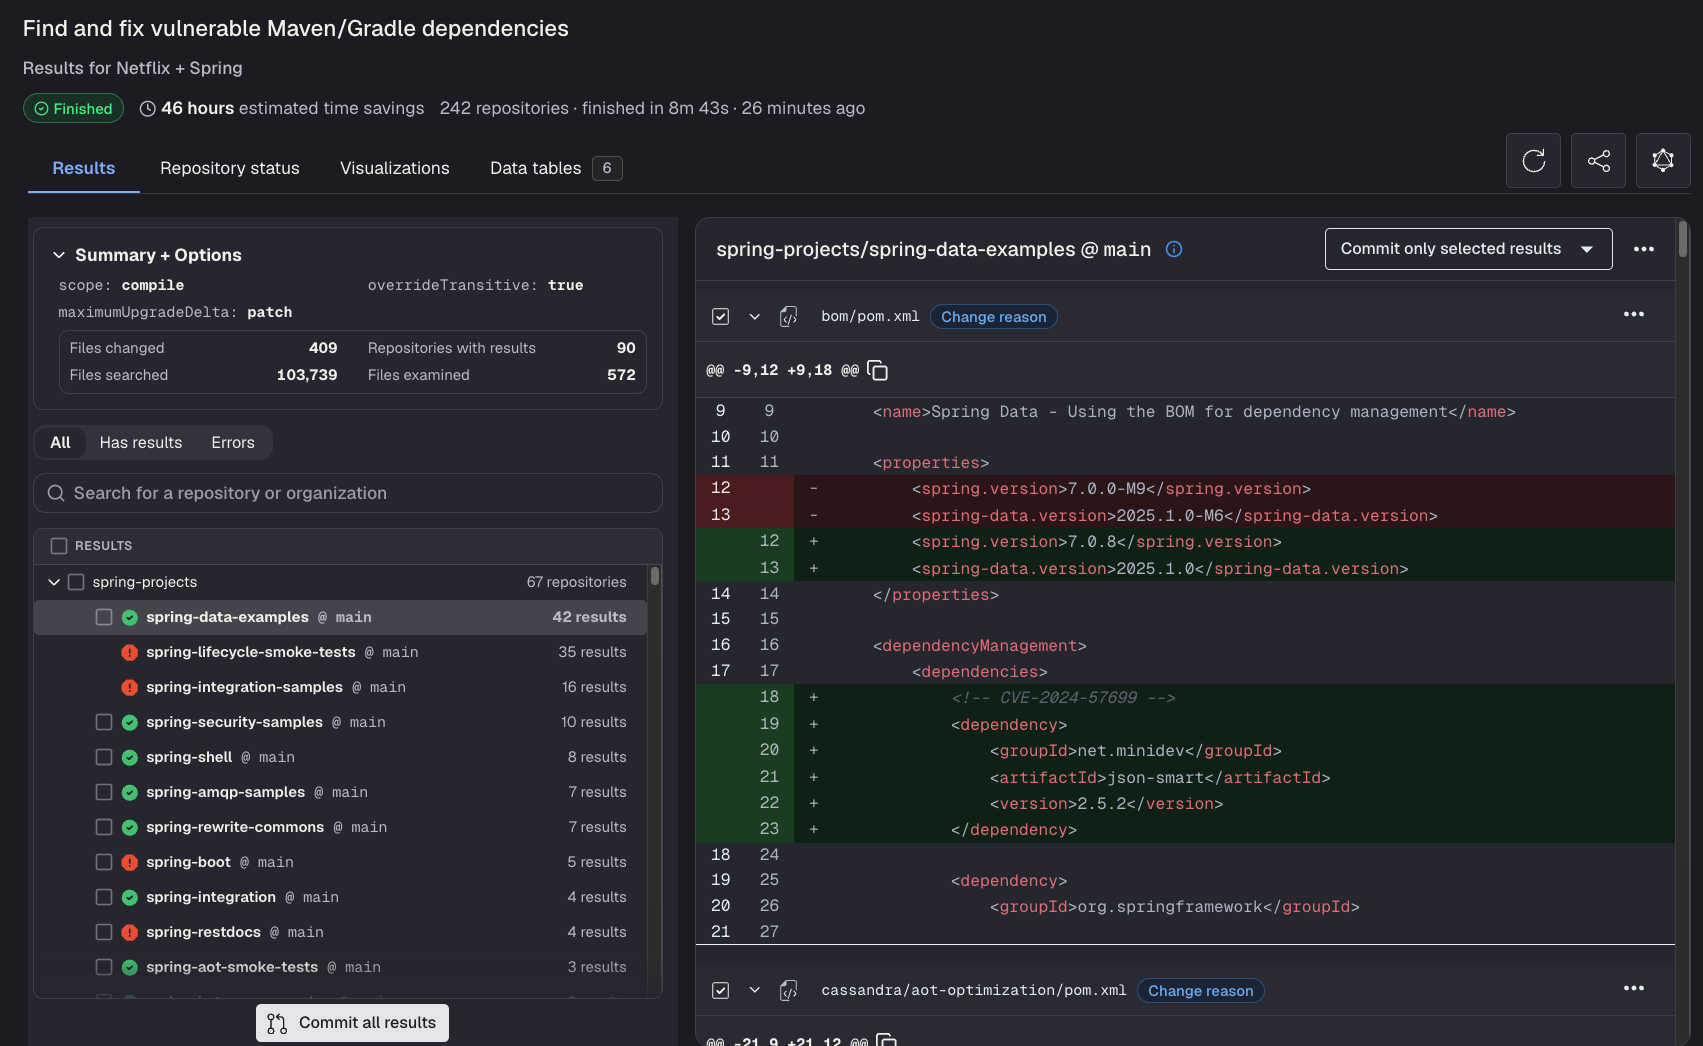Viewport: 1703px width, 1046px height.
Task: Focus the repository or organization search field
Action: point(348,493)
